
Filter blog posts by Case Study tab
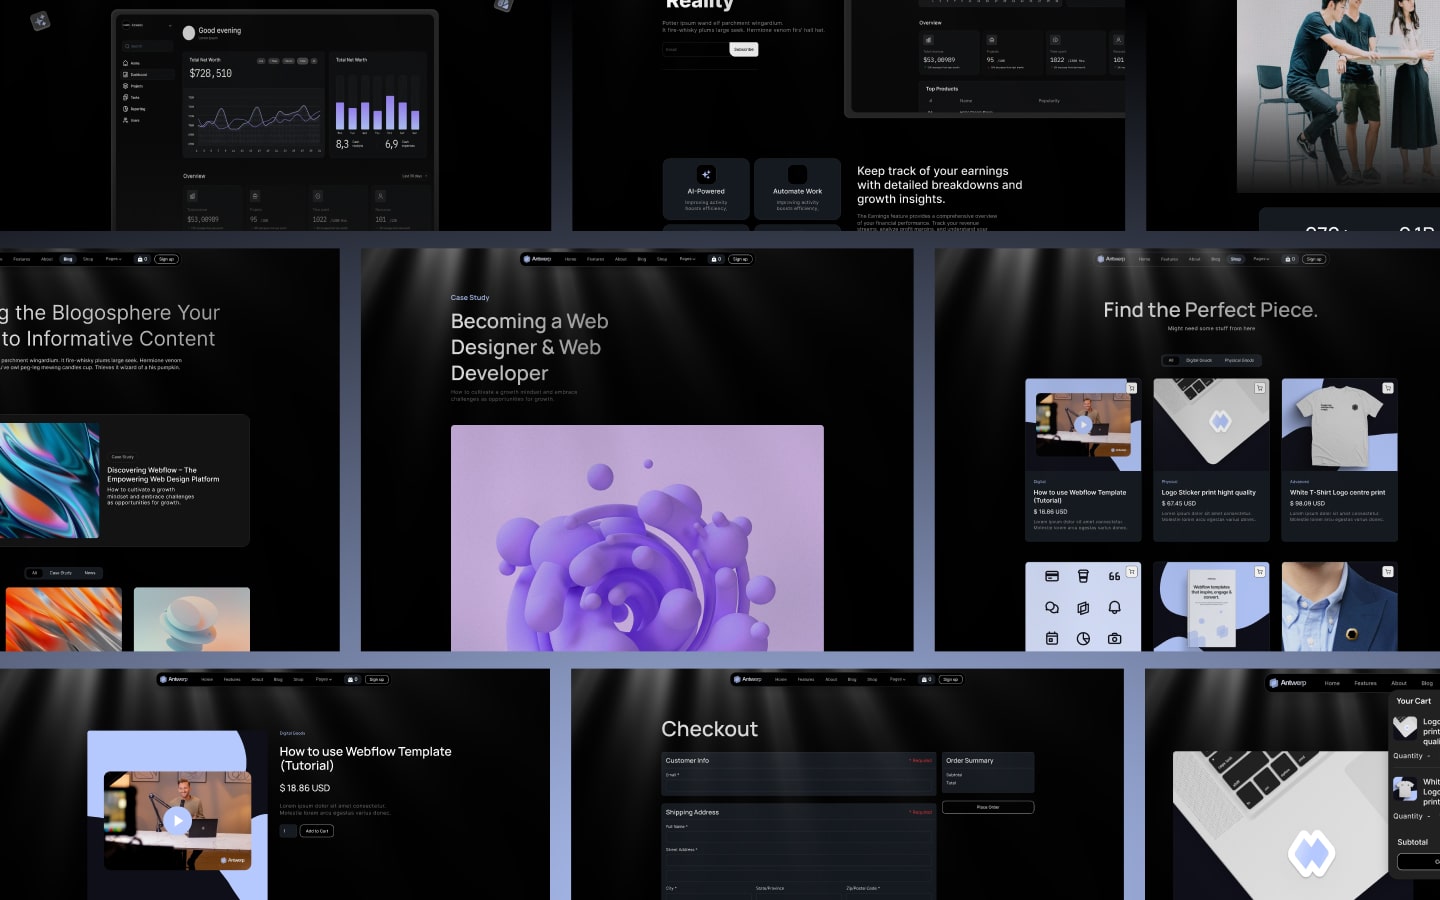point(61,573)
